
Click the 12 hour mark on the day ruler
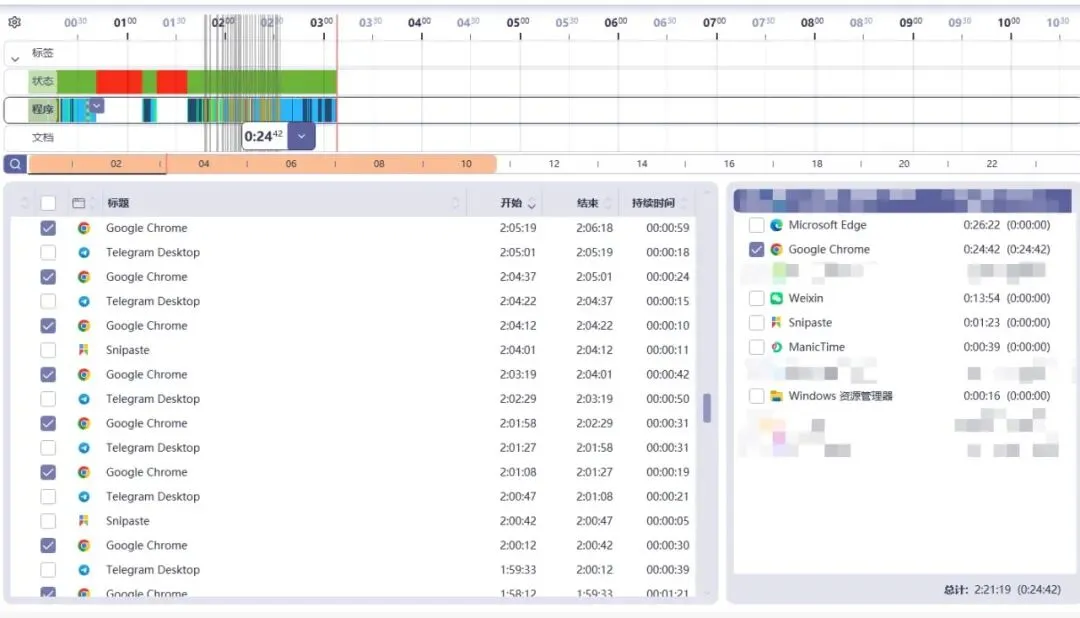(x=554, y=164)
